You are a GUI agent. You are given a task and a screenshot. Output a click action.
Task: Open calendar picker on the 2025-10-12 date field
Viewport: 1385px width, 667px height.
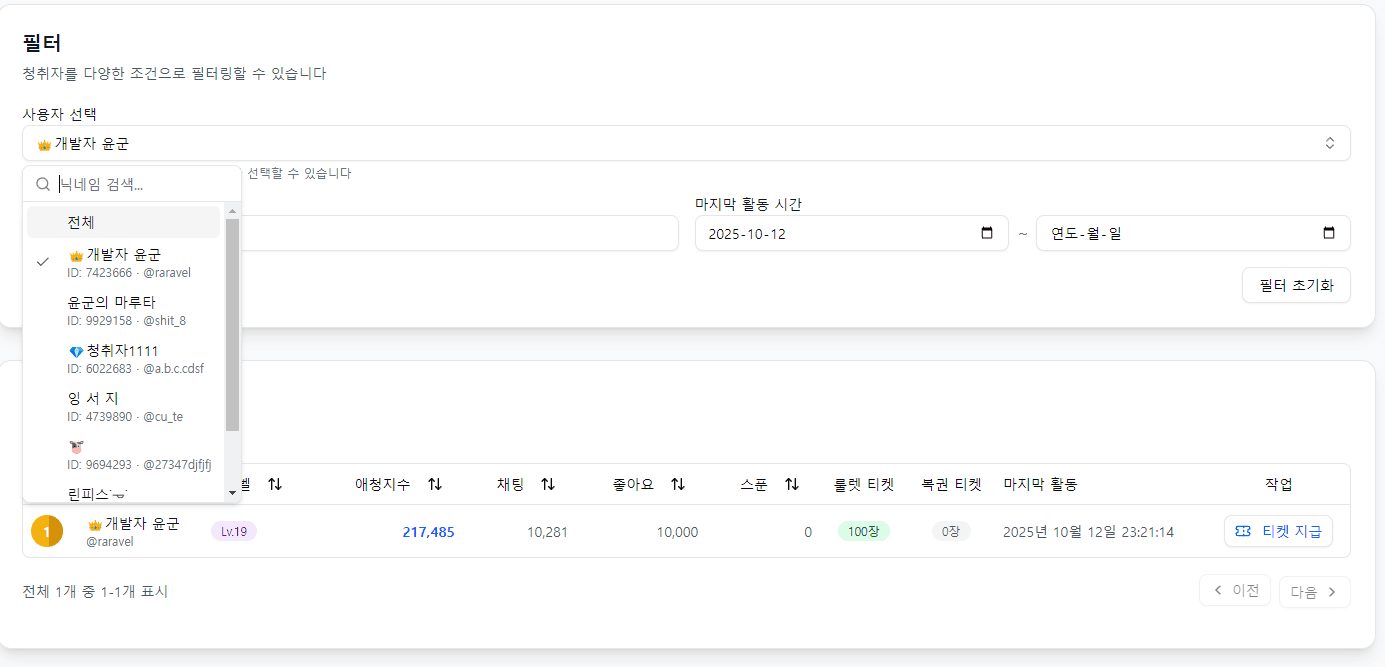(987, 233)
